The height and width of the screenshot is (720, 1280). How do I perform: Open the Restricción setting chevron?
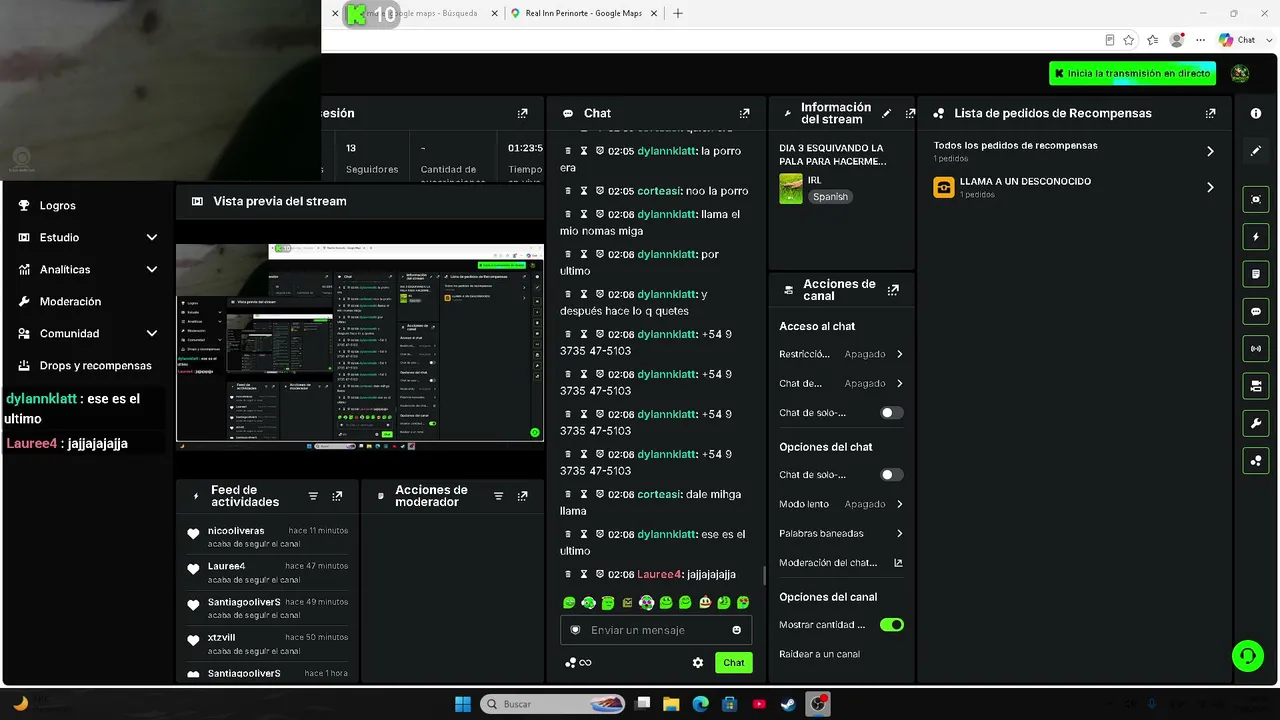pyautogui.click(x=899, y=354)
